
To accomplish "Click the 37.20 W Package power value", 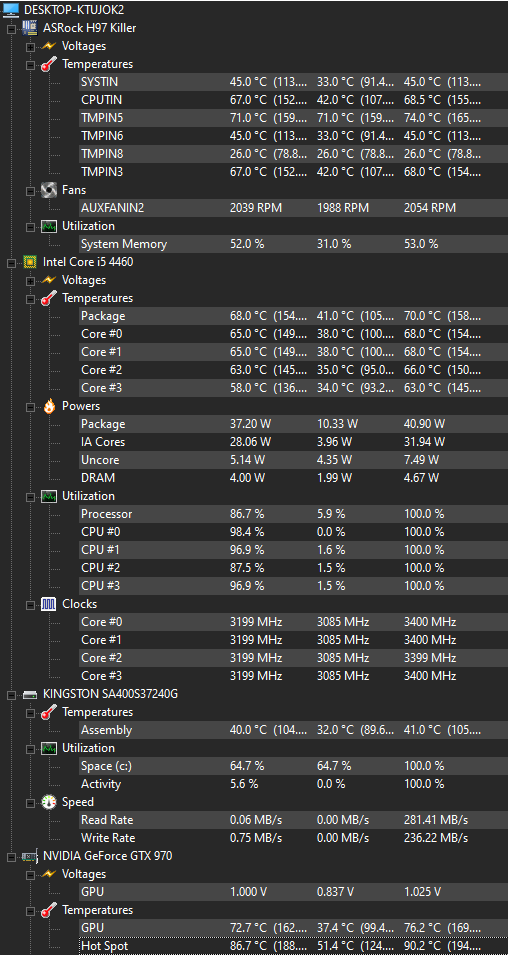I will point(250,424).
